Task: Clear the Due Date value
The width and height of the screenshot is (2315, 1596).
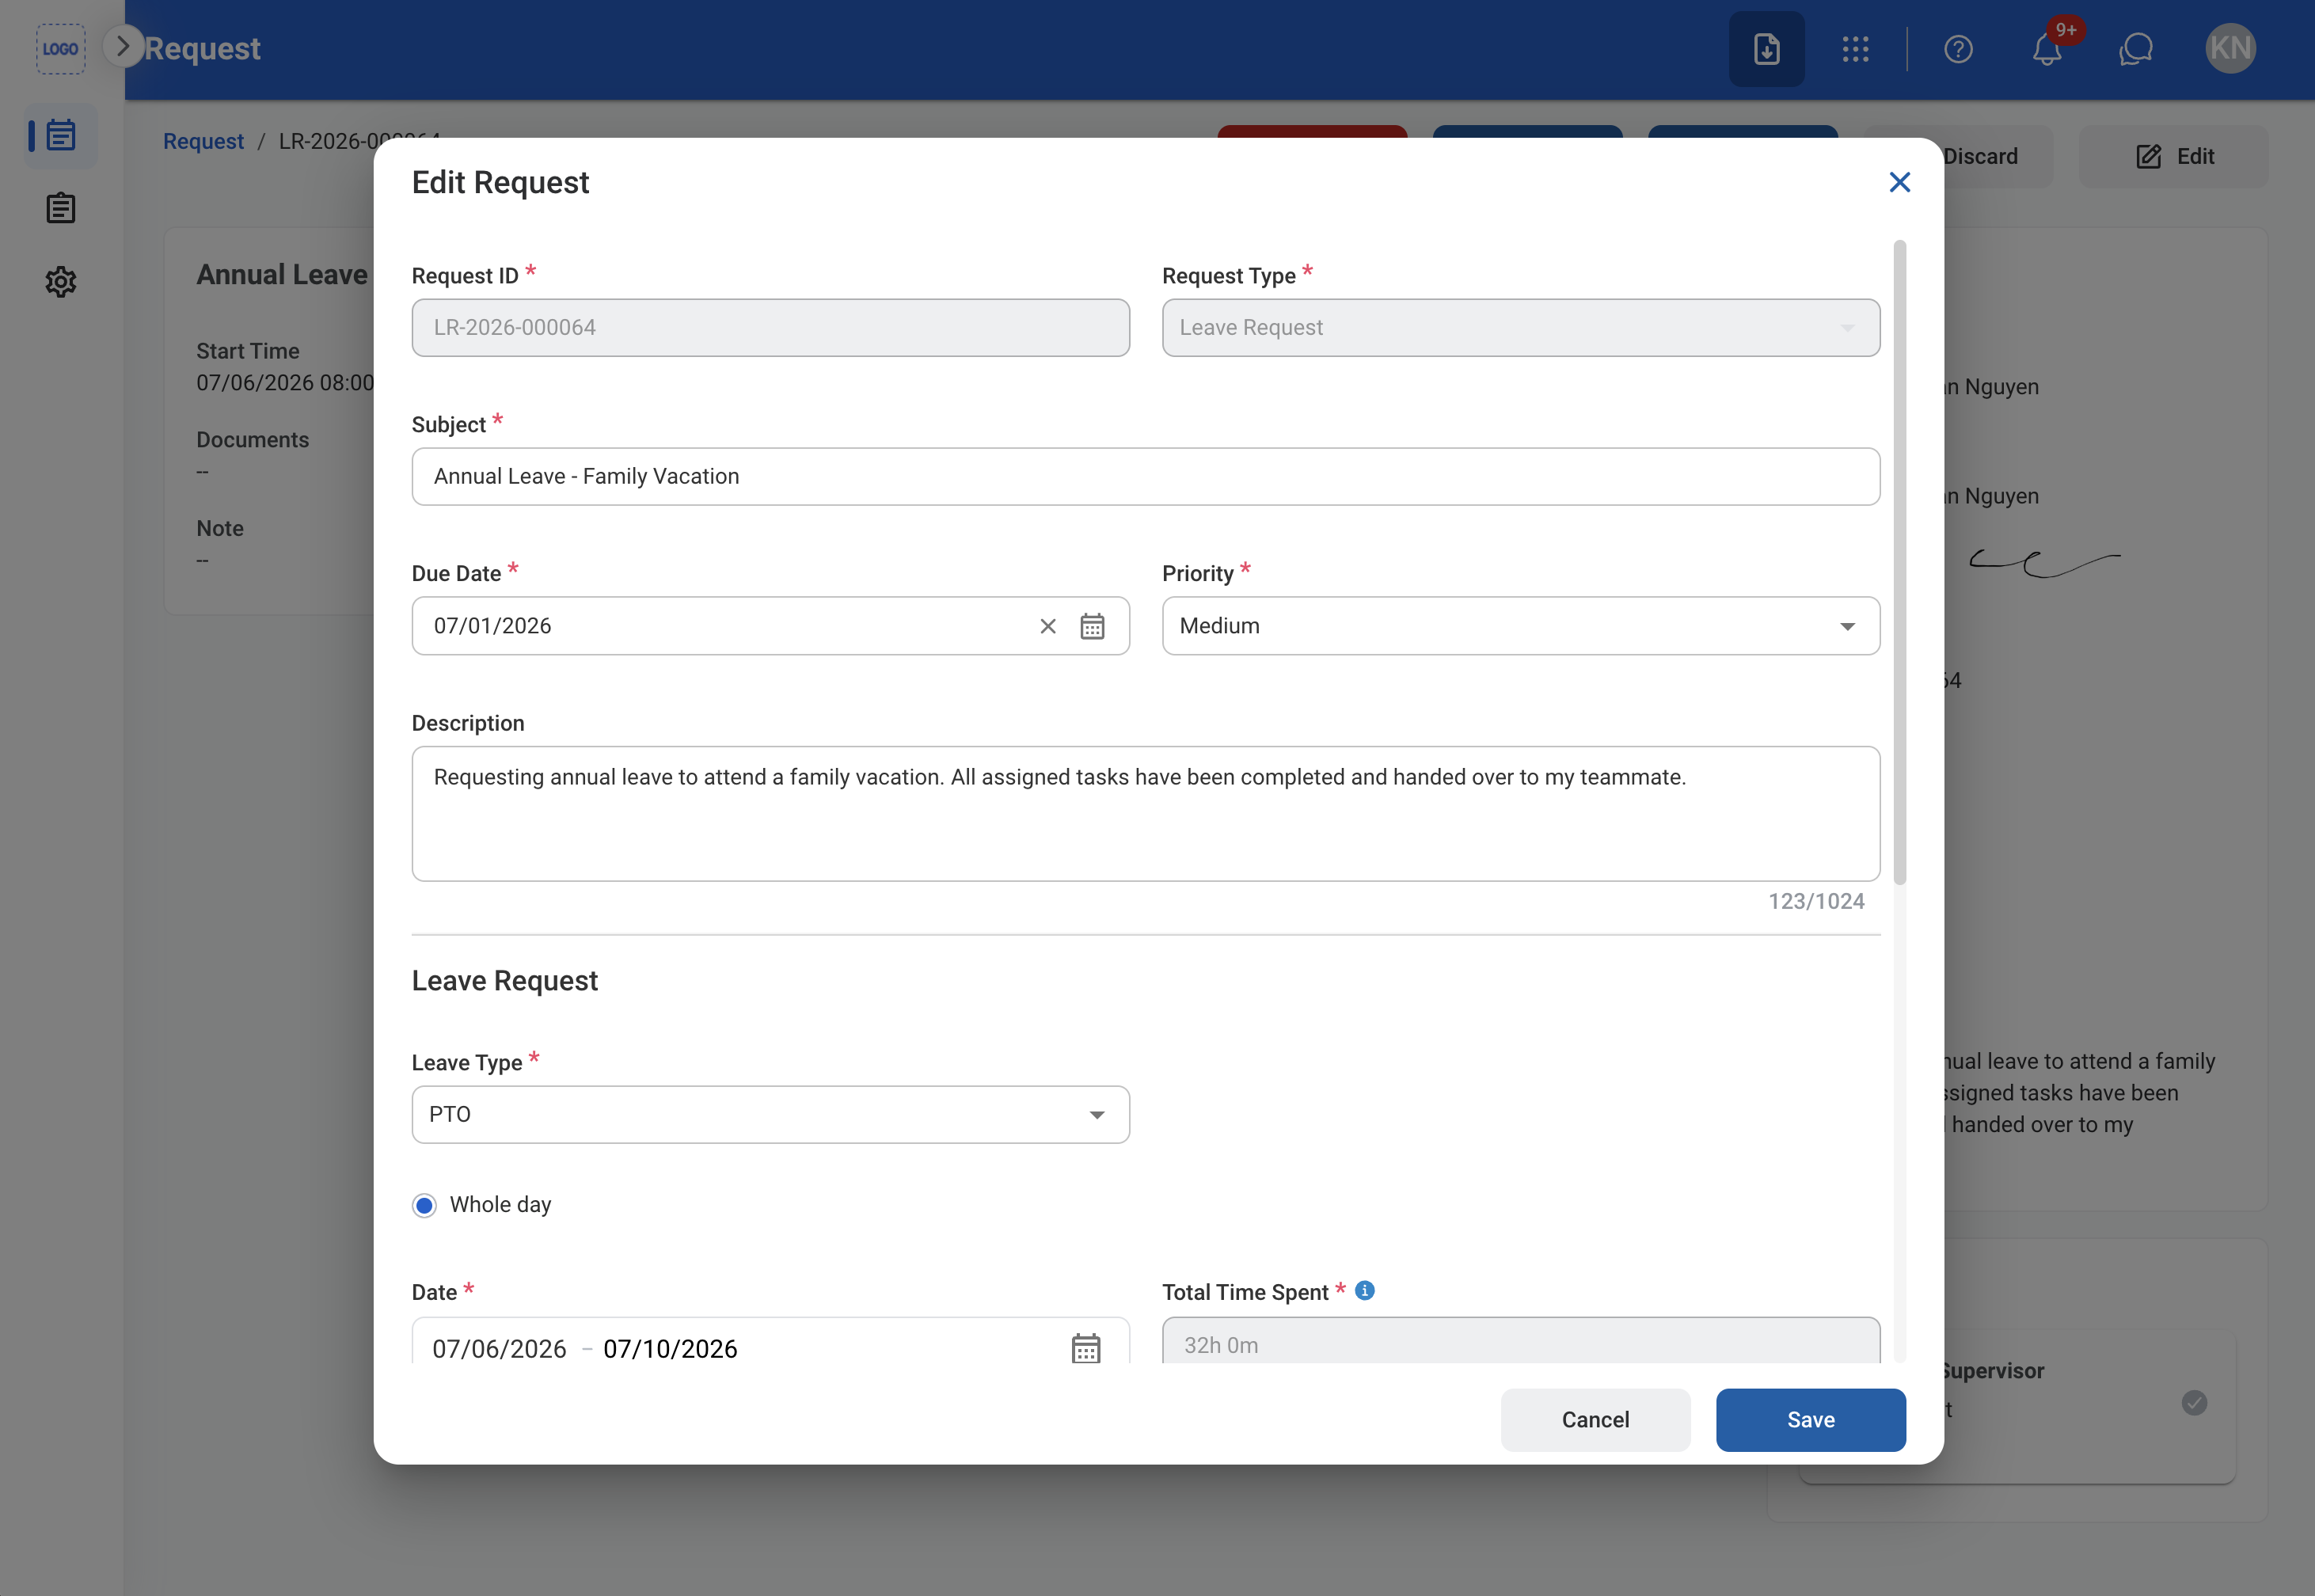Action: pos(1048,626)
